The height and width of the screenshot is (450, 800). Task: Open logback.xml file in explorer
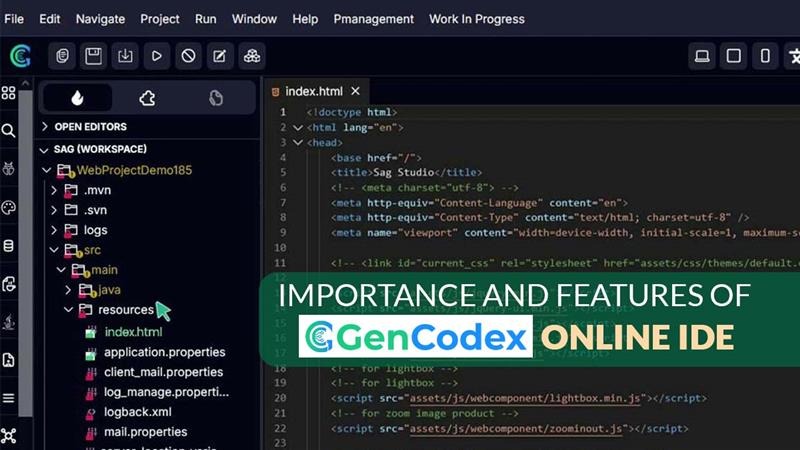point(137,412)
